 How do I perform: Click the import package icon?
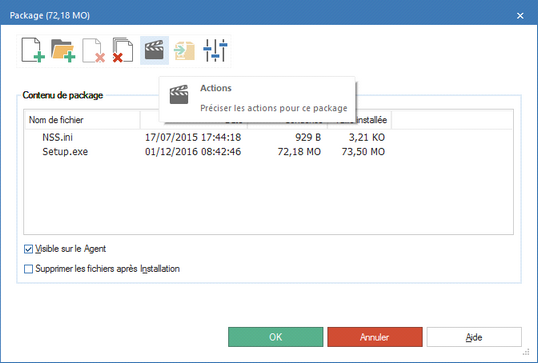(185, 50)
